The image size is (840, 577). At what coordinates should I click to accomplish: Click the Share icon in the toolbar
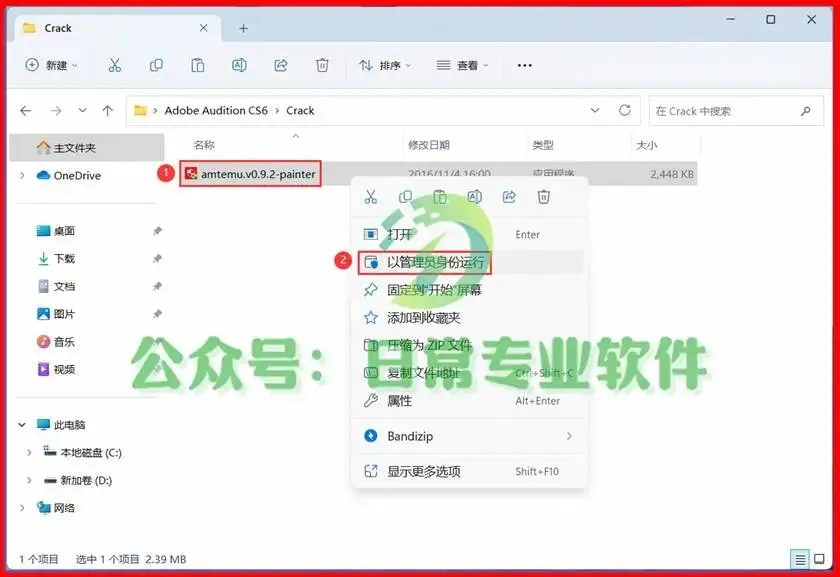point(281,65)
